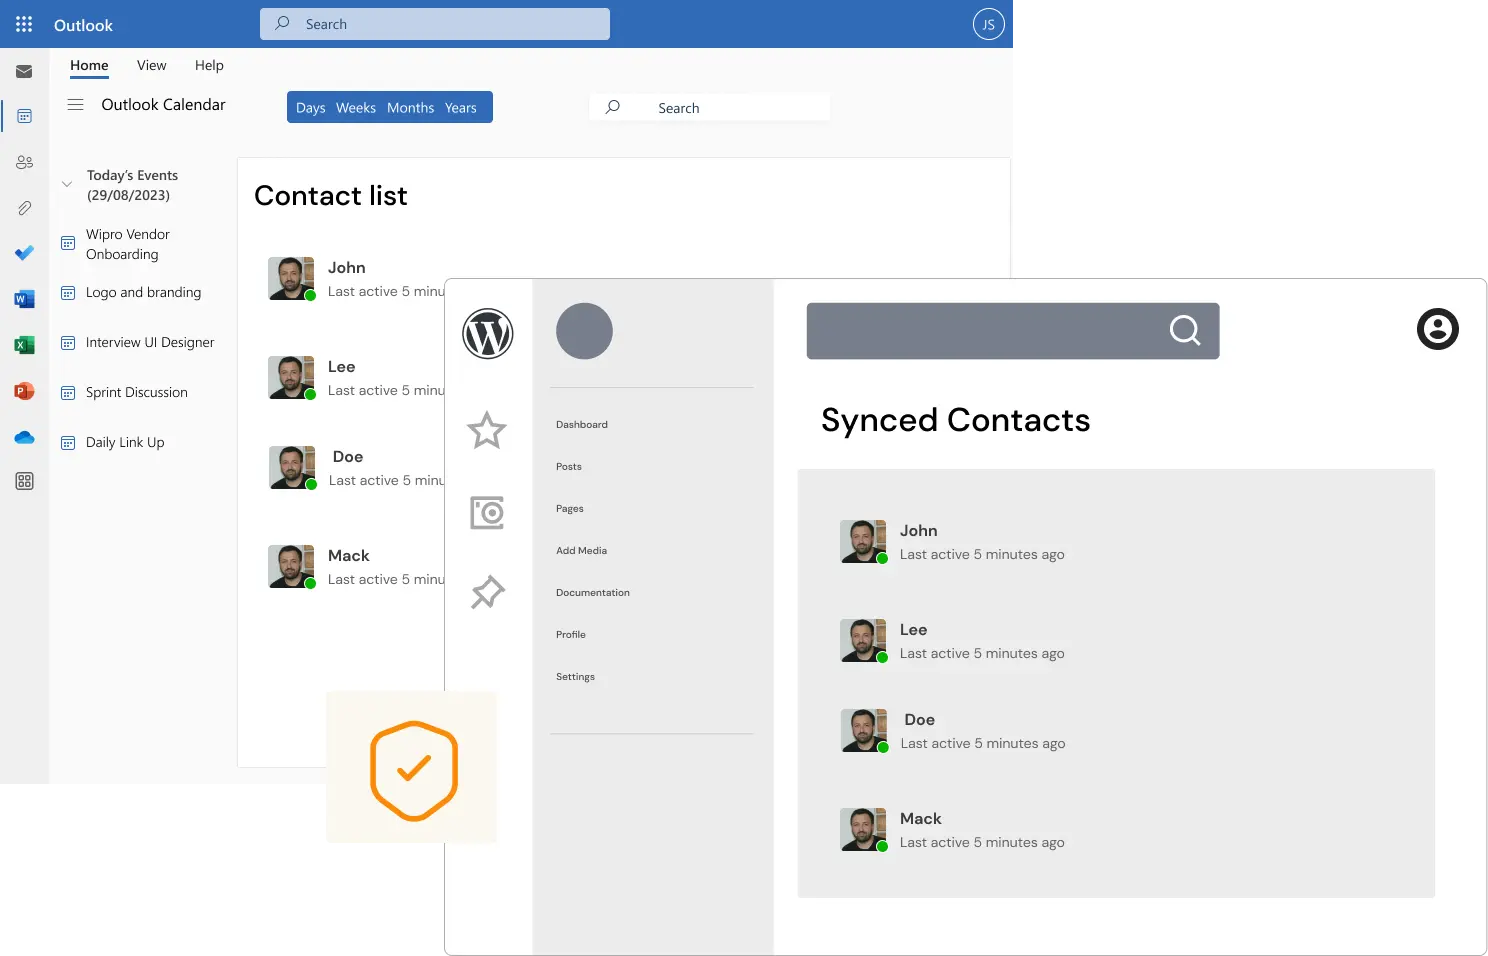Open the Files paperclip icon in sidebar

coord(25,208)
